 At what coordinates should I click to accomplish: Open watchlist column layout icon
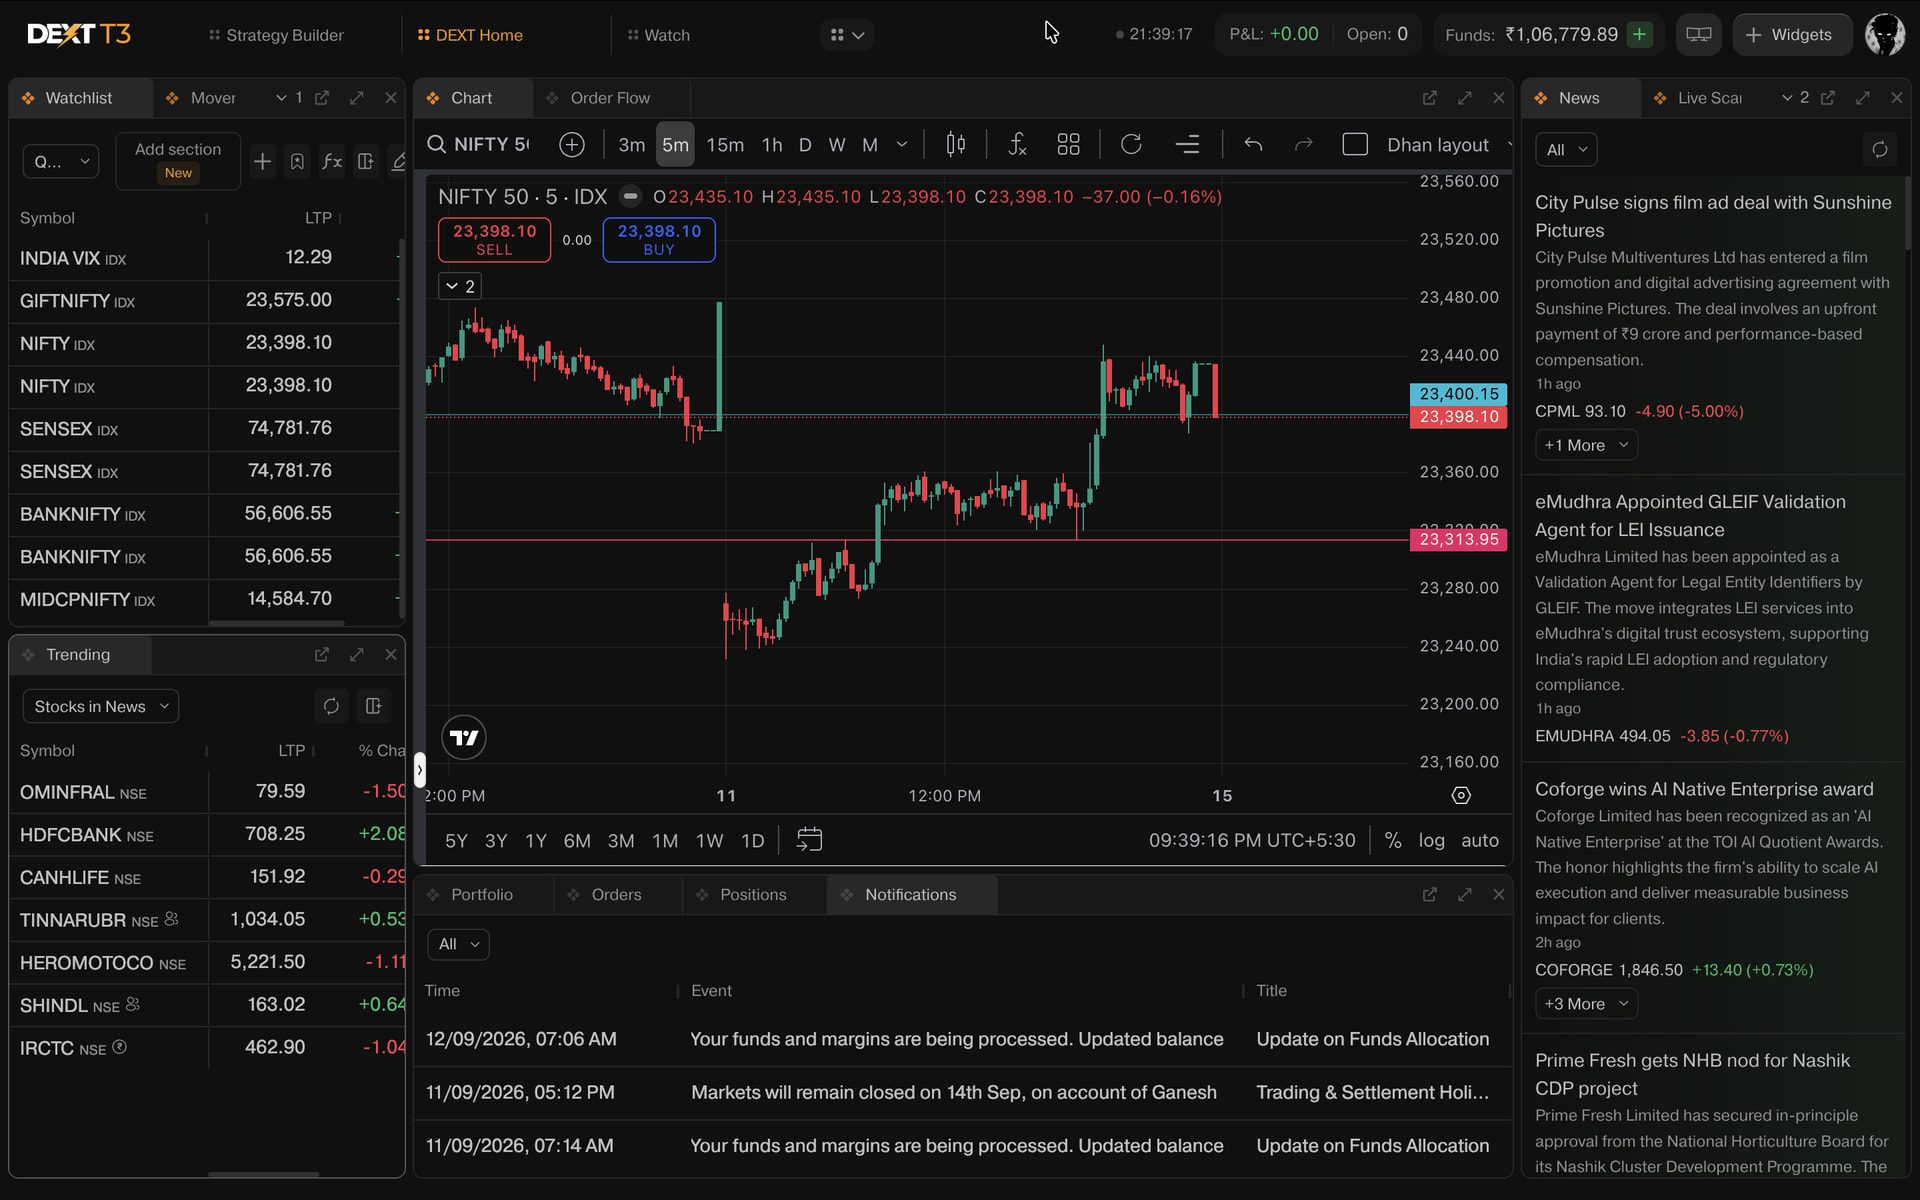pos(366,161)
